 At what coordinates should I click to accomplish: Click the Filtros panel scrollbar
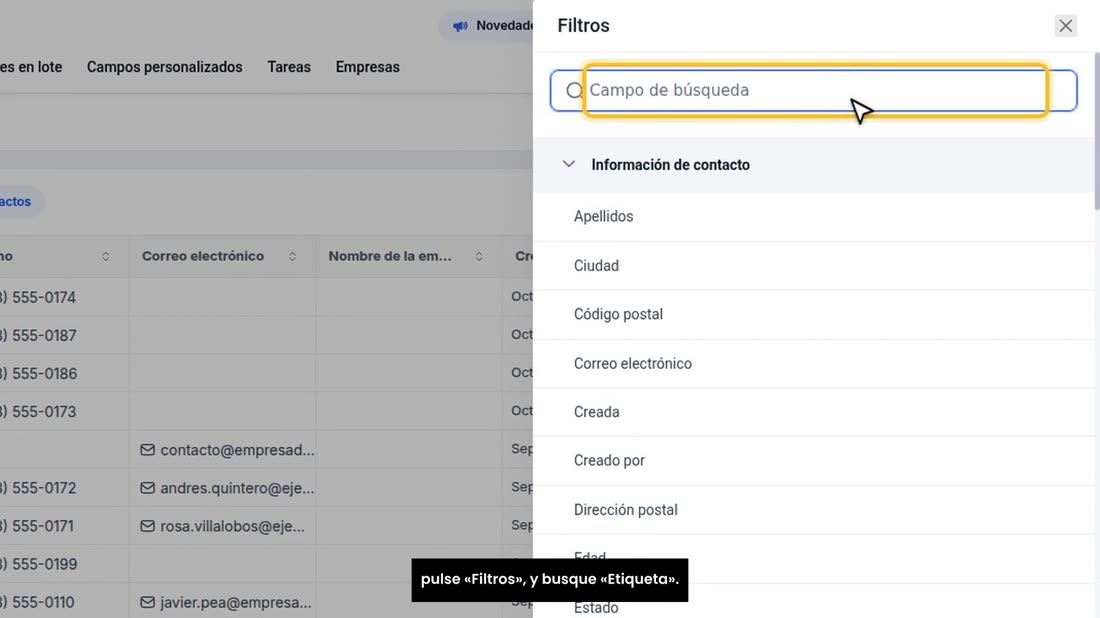1096,130
